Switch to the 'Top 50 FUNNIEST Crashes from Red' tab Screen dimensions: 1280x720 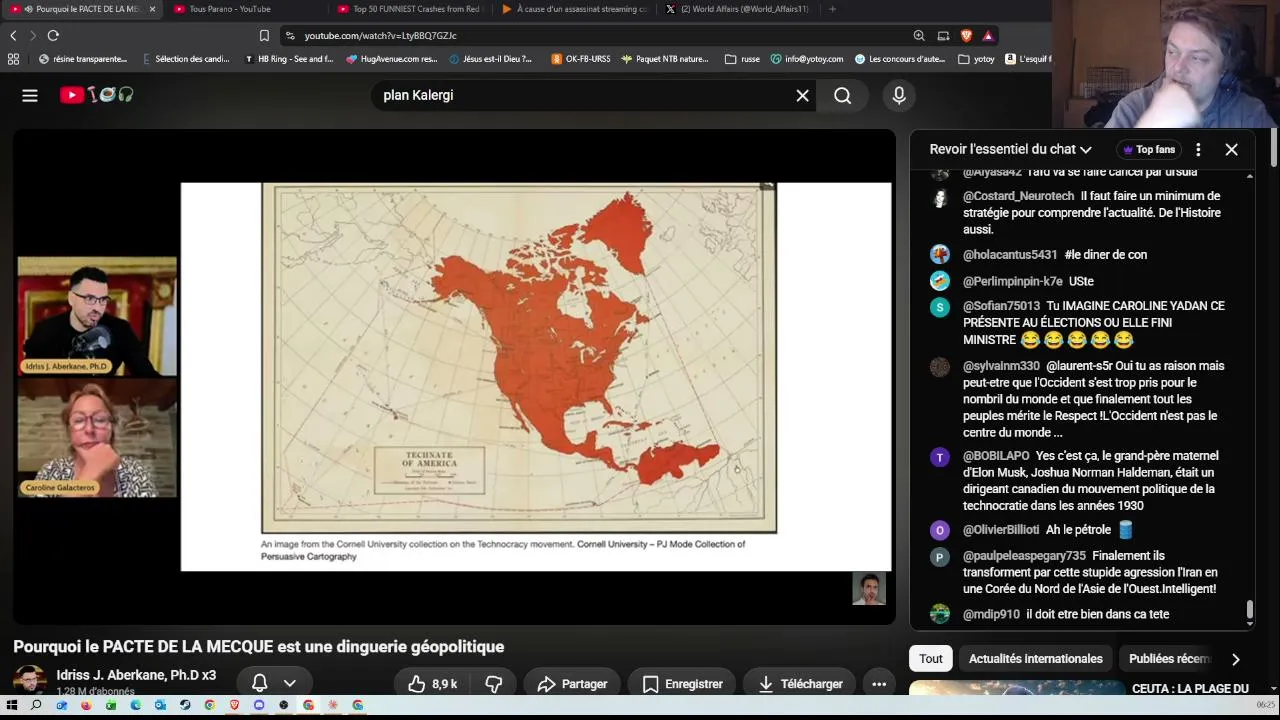coord(410,9)
